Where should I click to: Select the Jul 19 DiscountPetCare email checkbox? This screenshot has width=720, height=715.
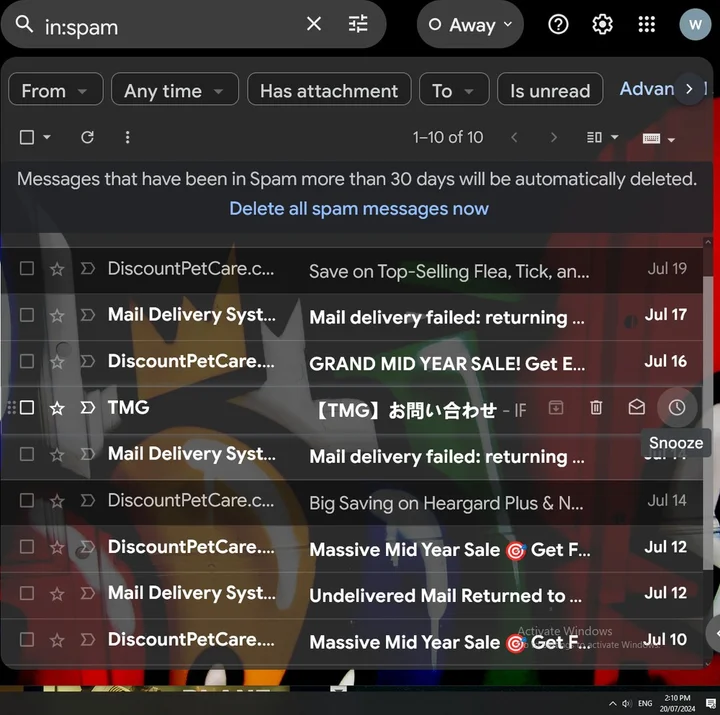[27, 268]
